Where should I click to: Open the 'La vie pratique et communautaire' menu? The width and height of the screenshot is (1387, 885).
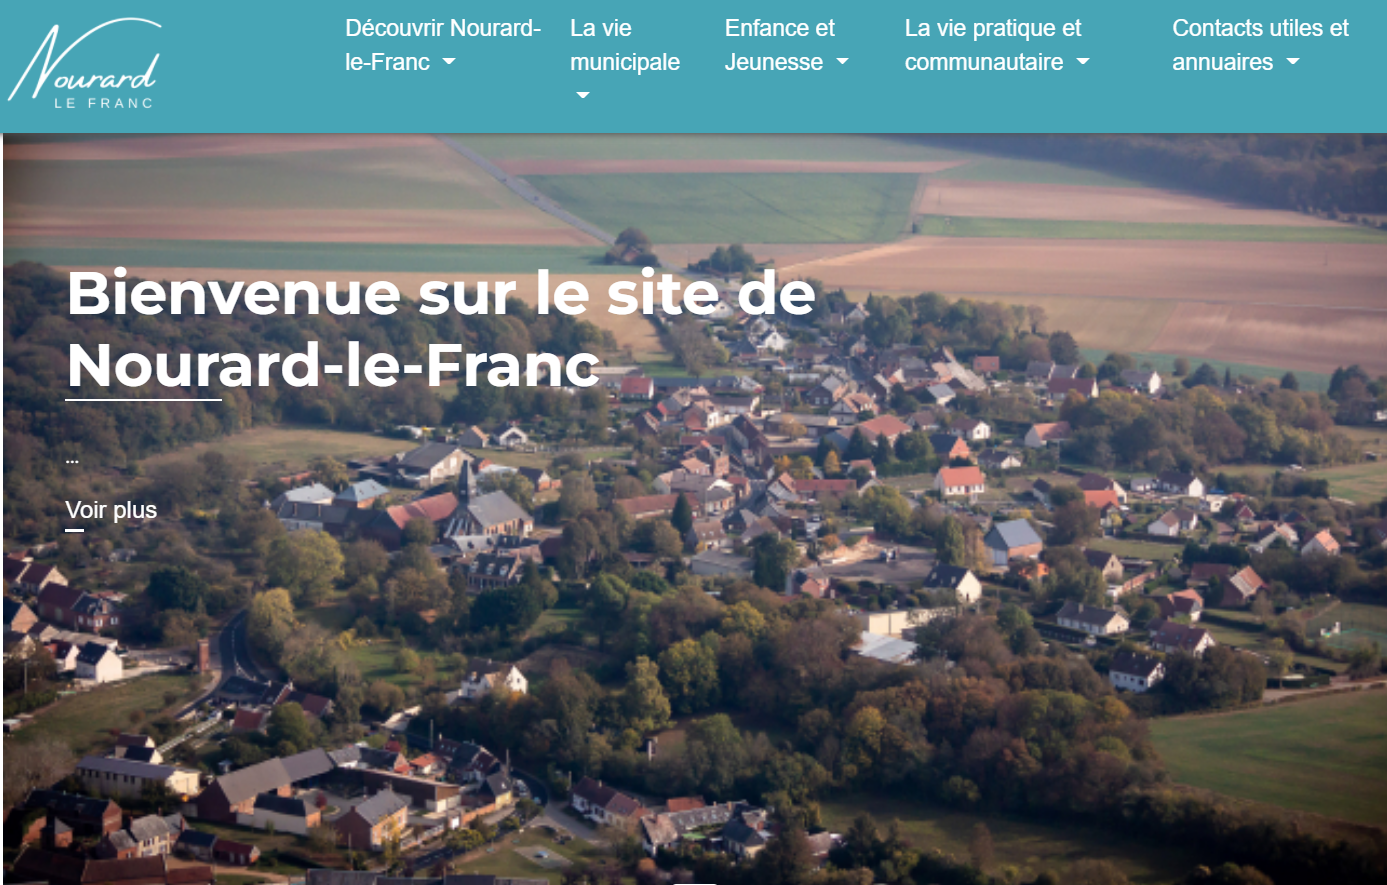click(x=992, y=45)
